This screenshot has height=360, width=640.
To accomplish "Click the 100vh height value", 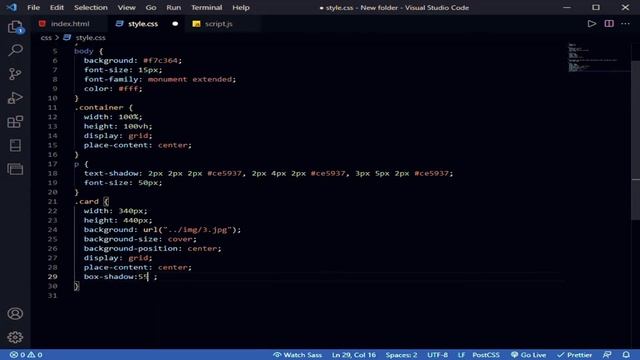I will [137, 127].
